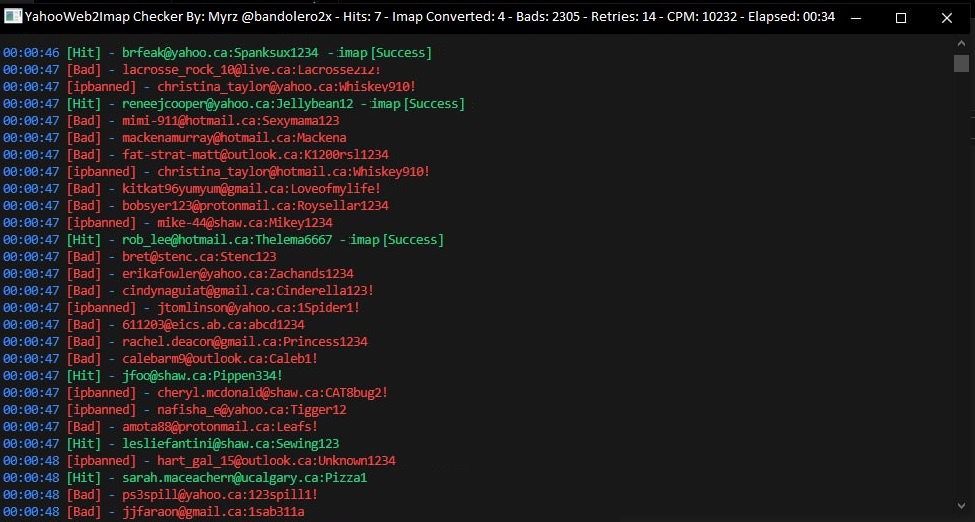The height and width of the screenshot is (522, 975).
Task: Click the scrollbar up arrow
Action: [x=961, y=44]
